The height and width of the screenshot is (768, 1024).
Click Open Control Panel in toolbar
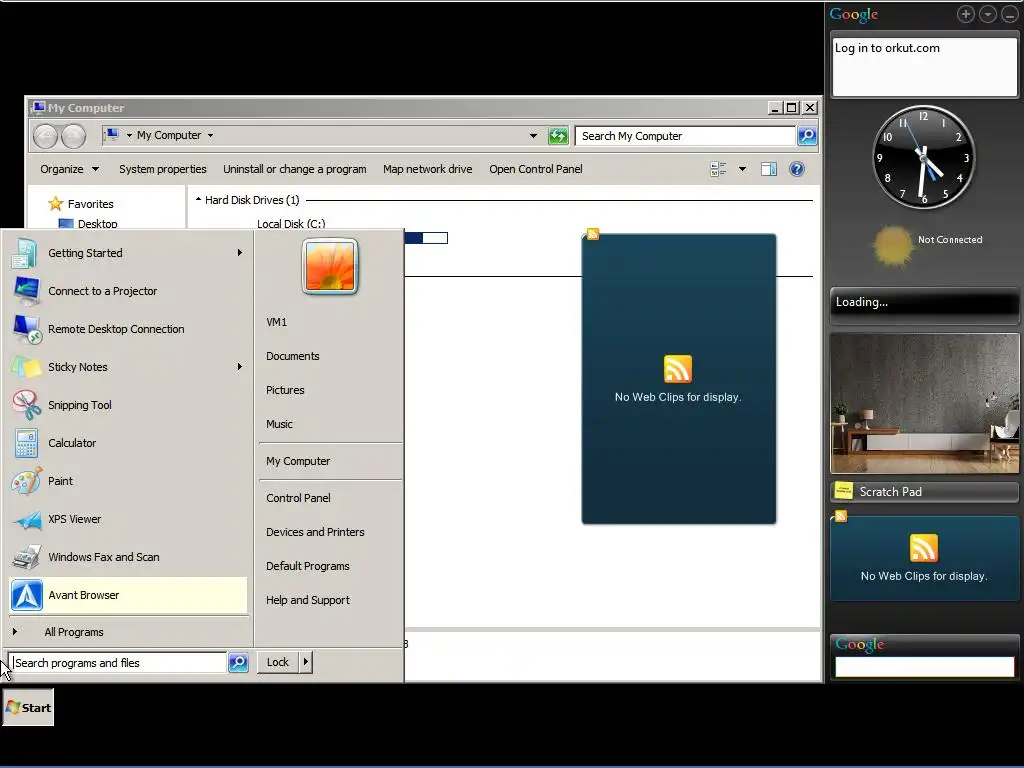[x=536, y=169]
